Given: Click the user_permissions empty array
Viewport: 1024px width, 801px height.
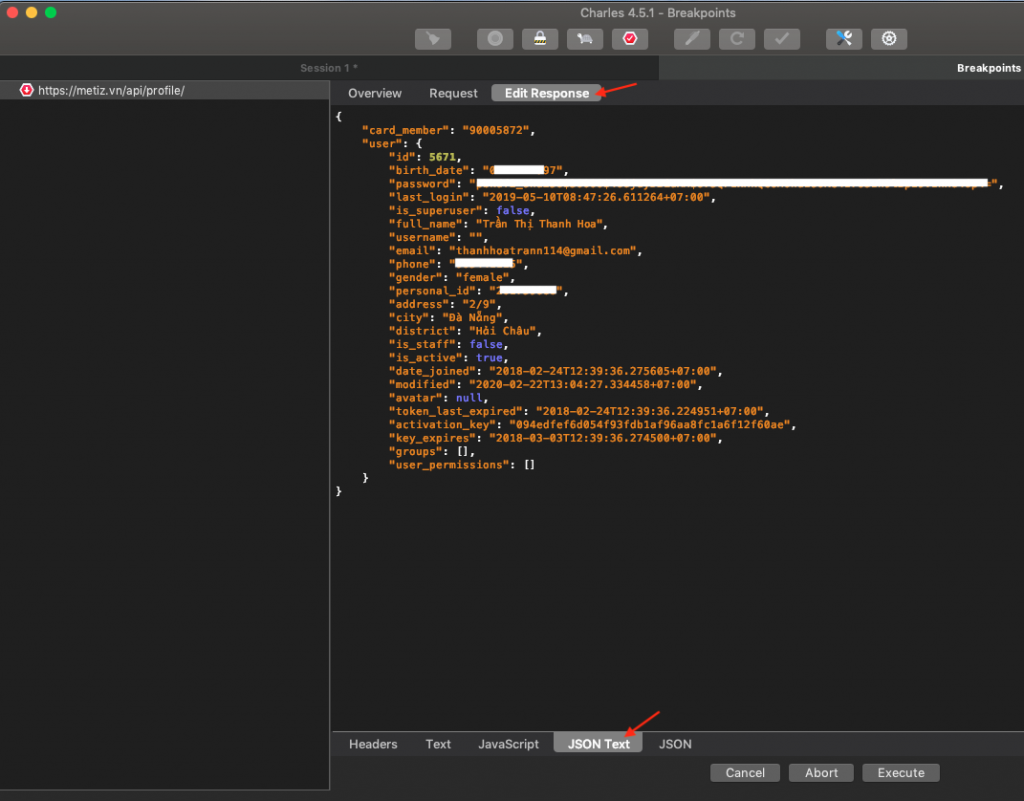Looking at the screenshot, I should [x=529, y=465].
